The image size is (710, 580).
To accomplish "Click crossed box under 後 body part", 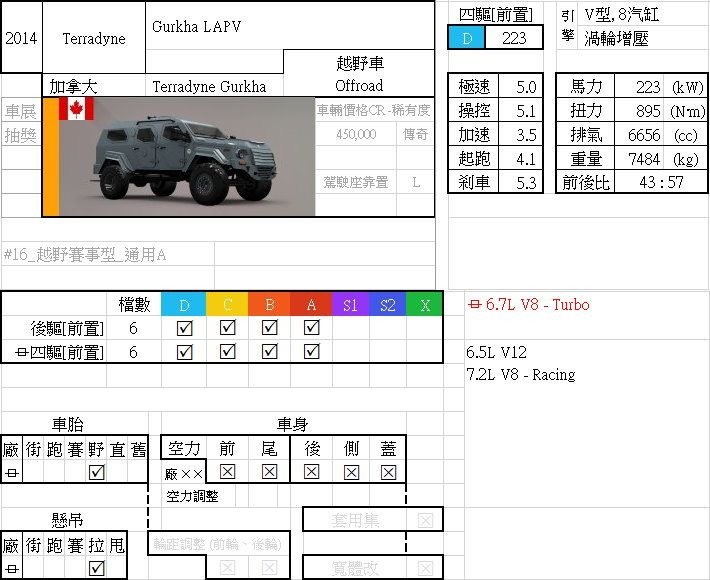I will tap(312, 472).
